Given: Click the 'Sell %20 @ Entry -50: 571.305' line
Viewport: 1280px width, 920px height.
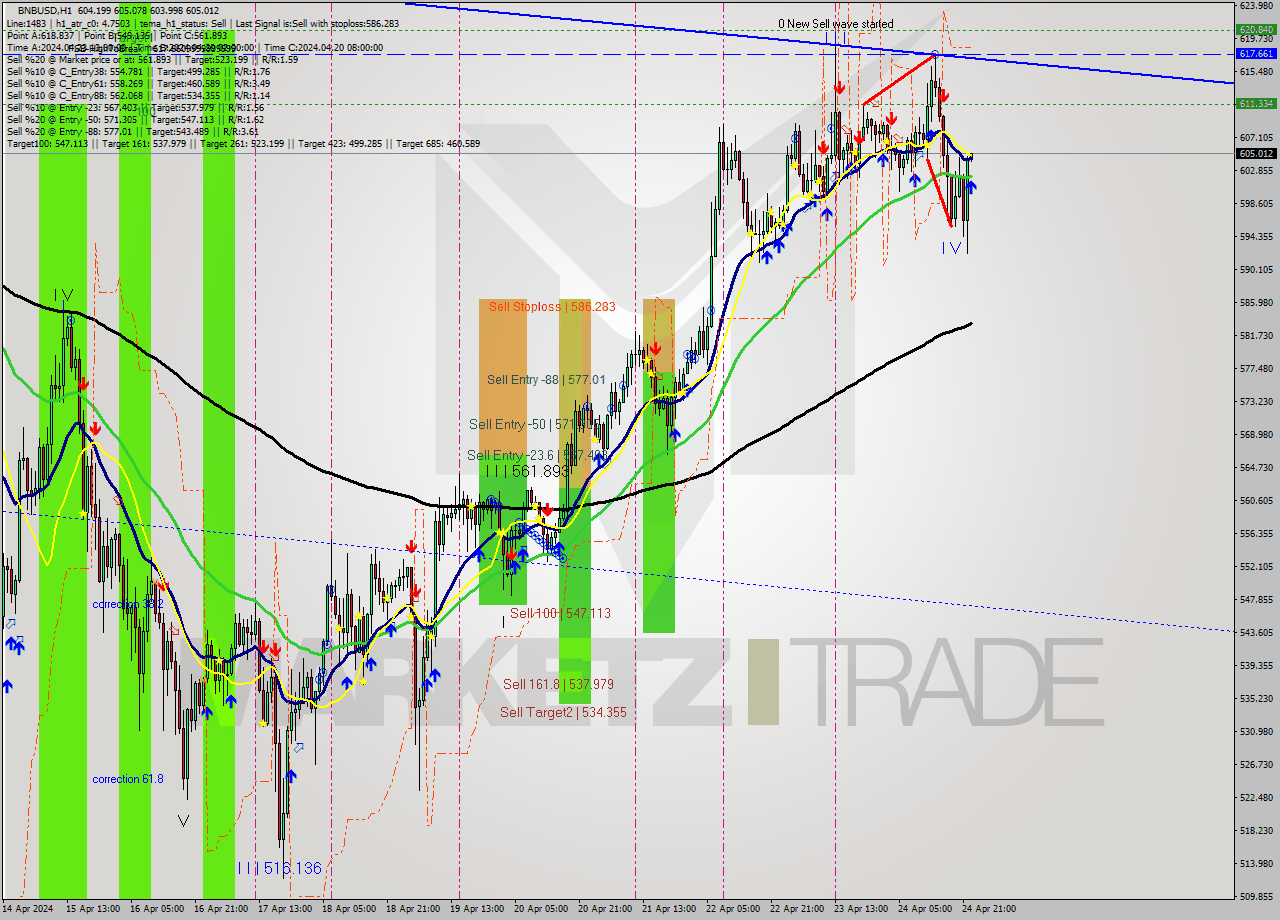Looking at the screenshot, I should (x=135, y=119).
